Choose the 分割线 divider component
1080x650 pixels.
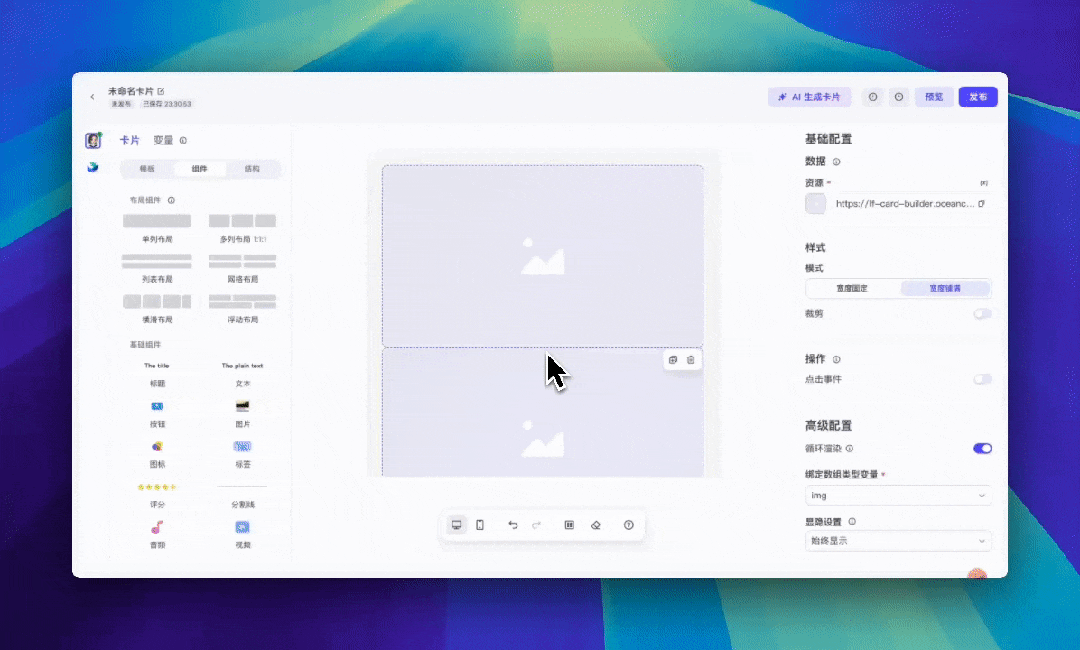coord(242,494)
